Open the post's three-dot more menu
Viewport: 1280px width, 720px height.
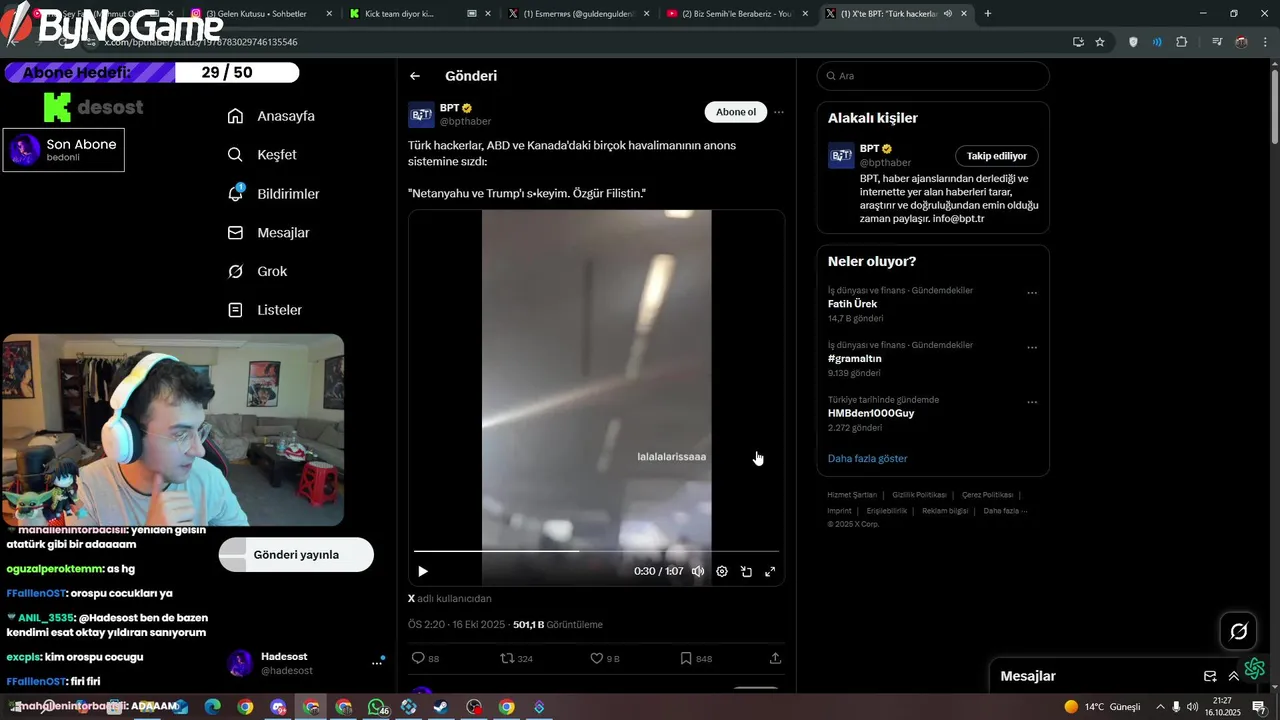click(779, 112)
